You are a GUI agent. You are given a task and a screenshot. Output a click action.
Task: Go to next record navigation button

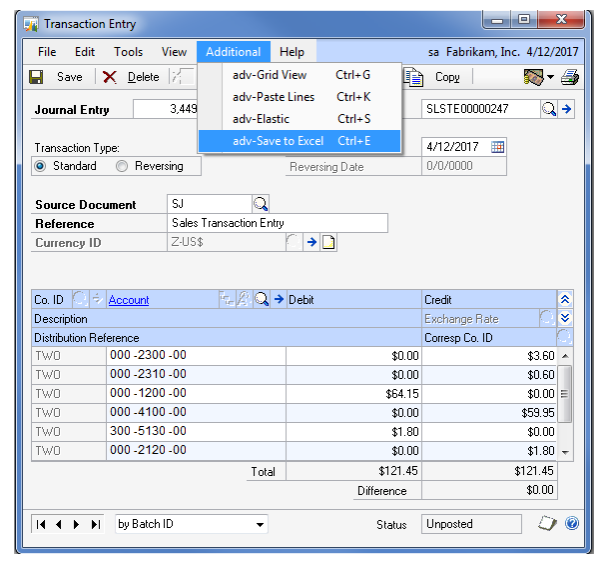point(77,524)
